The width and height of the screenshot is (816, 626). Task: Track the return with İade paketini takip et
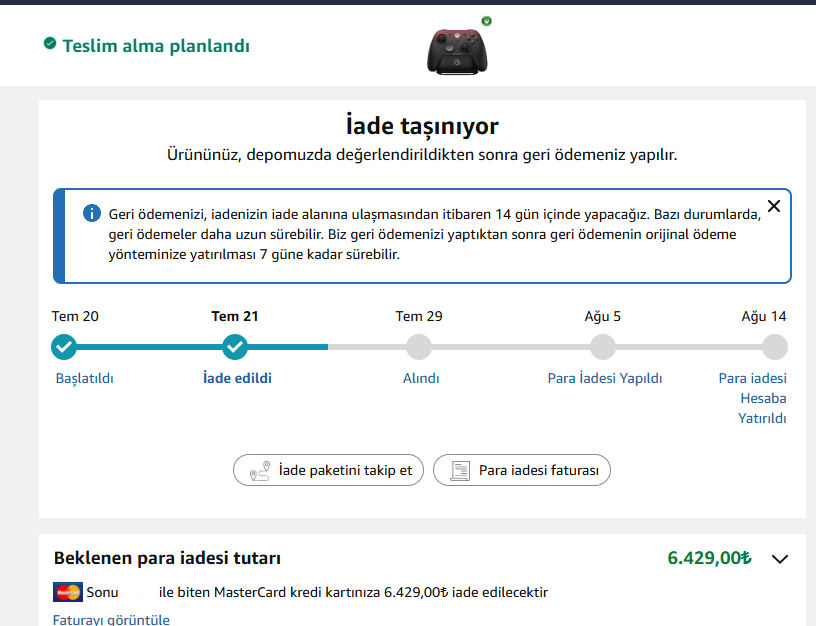coord(328,470)
